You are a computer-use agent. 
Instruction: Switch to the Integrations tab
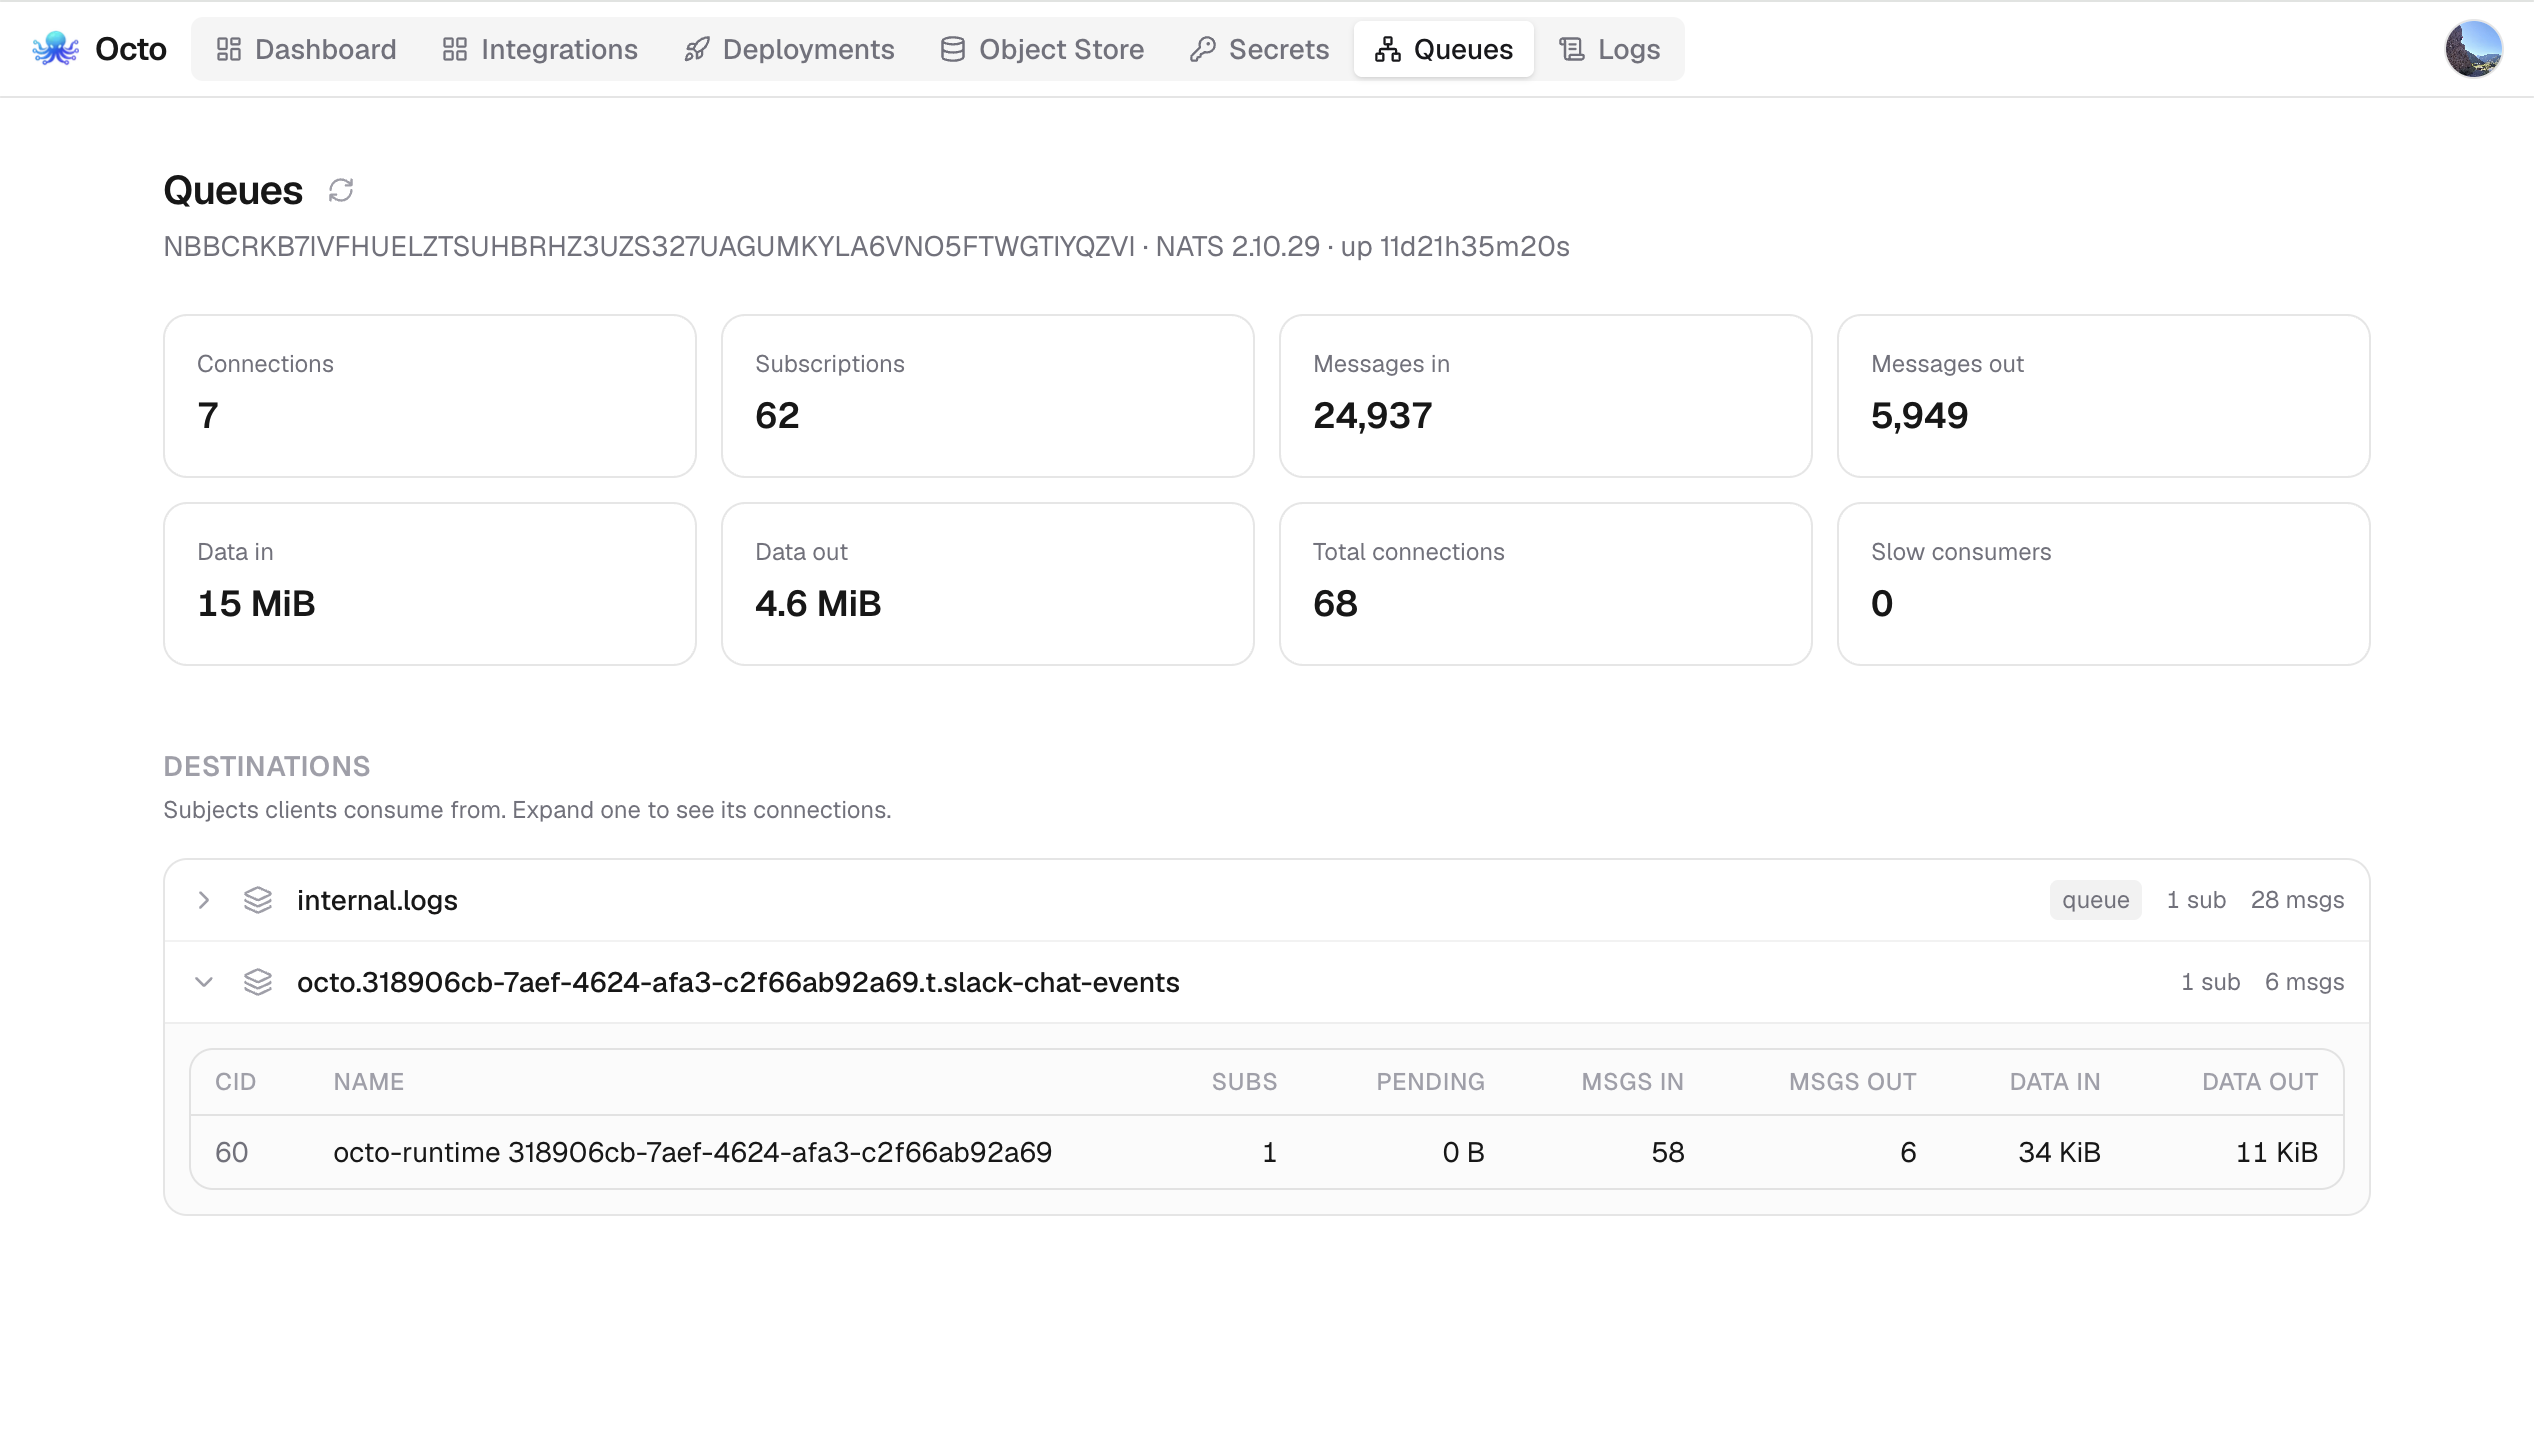[540, 49]
